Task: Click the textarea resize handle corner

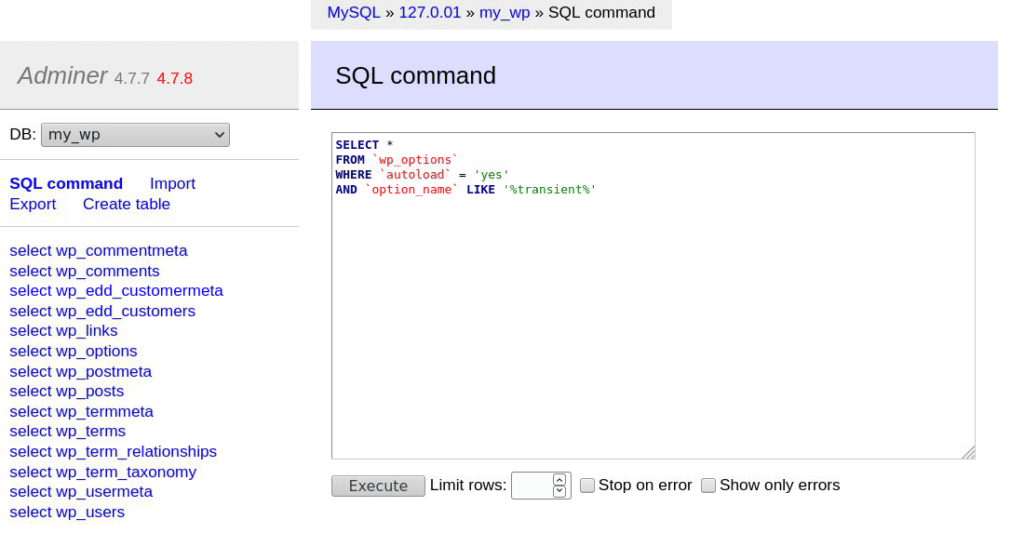Action: 968,453
